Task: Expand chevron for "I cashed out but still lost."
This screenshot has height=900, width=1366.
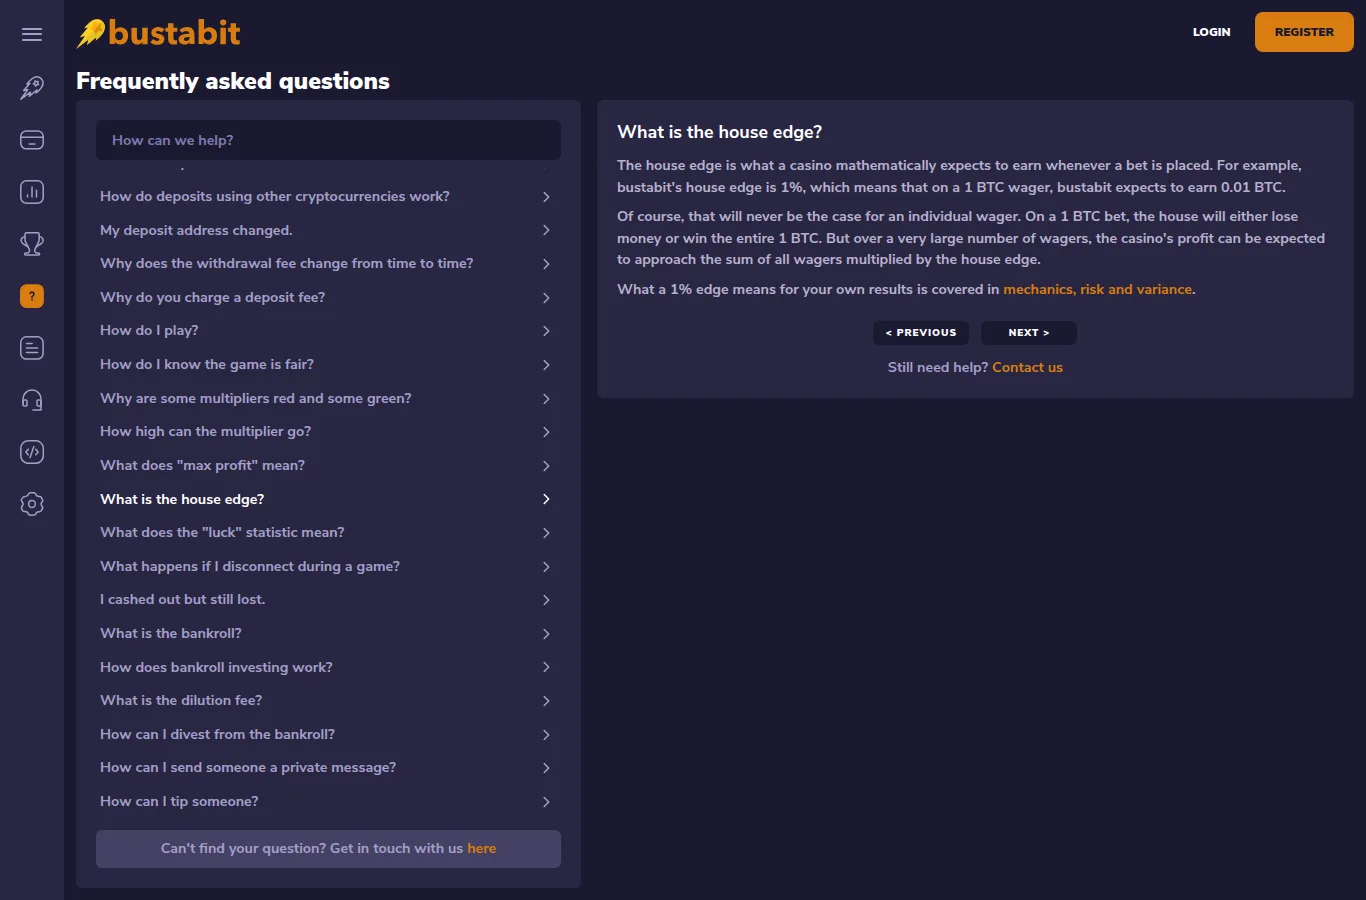Action: point(546,600)
